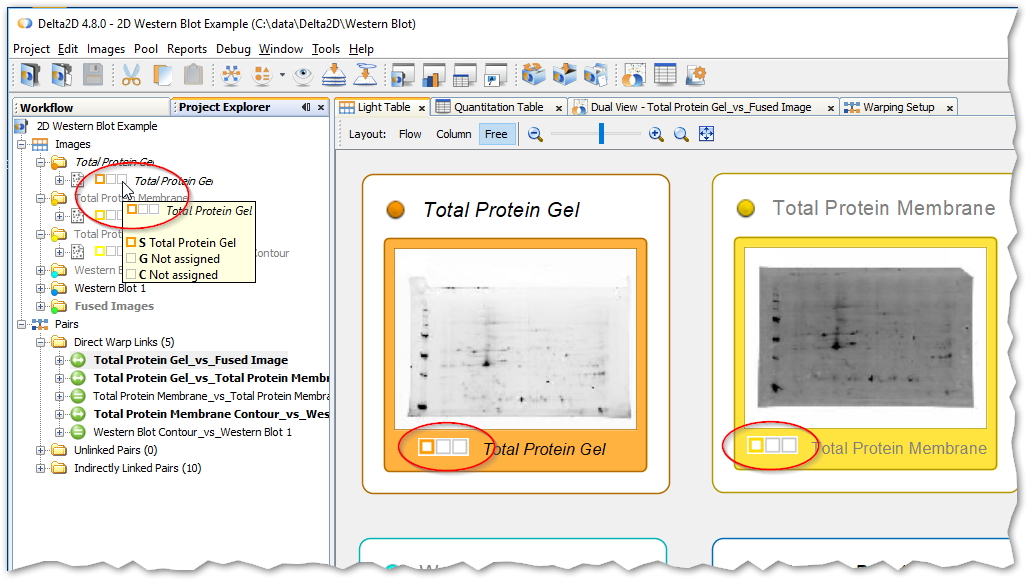This screenshot has width=1029, height=582.
Task: Toggle the C Not assigned channel checkbox
Action: click(x=132, y=272)
